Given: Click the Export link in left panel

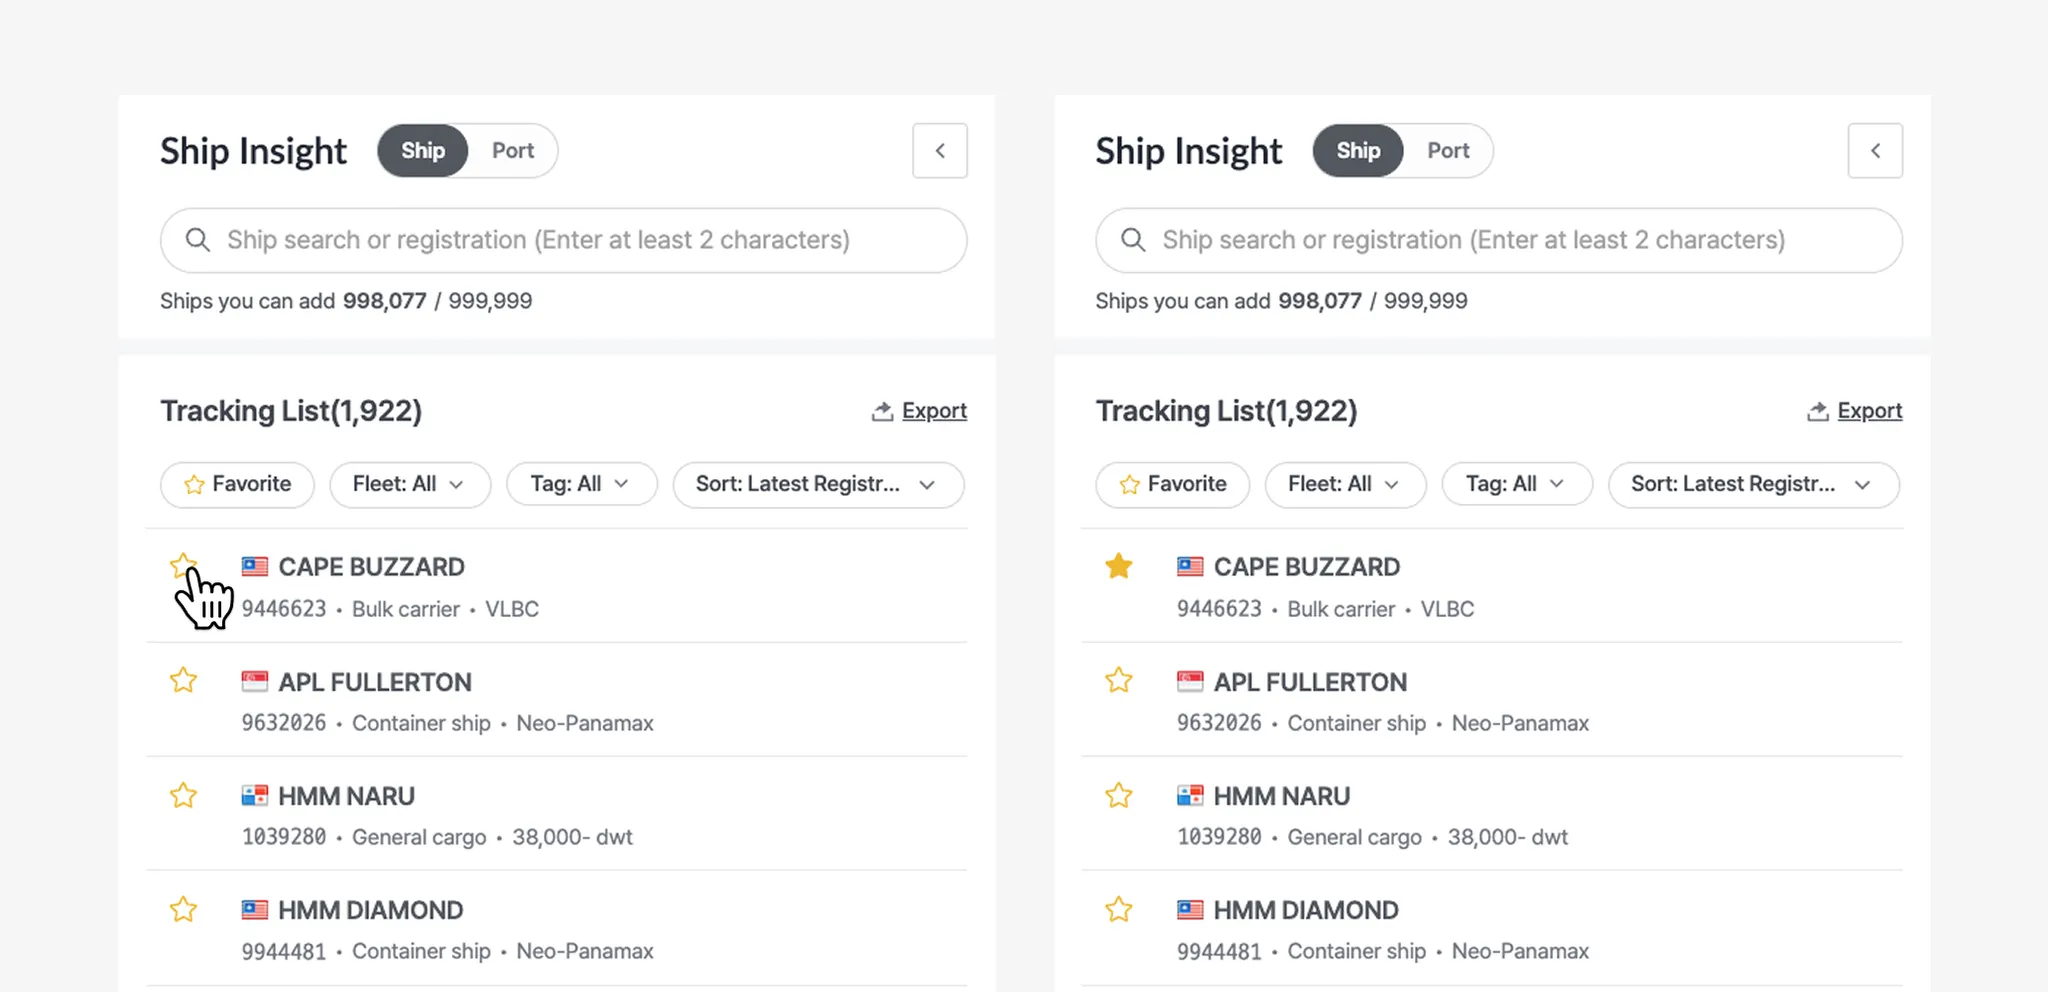Looking at the screenshot, I should [934, 411].
